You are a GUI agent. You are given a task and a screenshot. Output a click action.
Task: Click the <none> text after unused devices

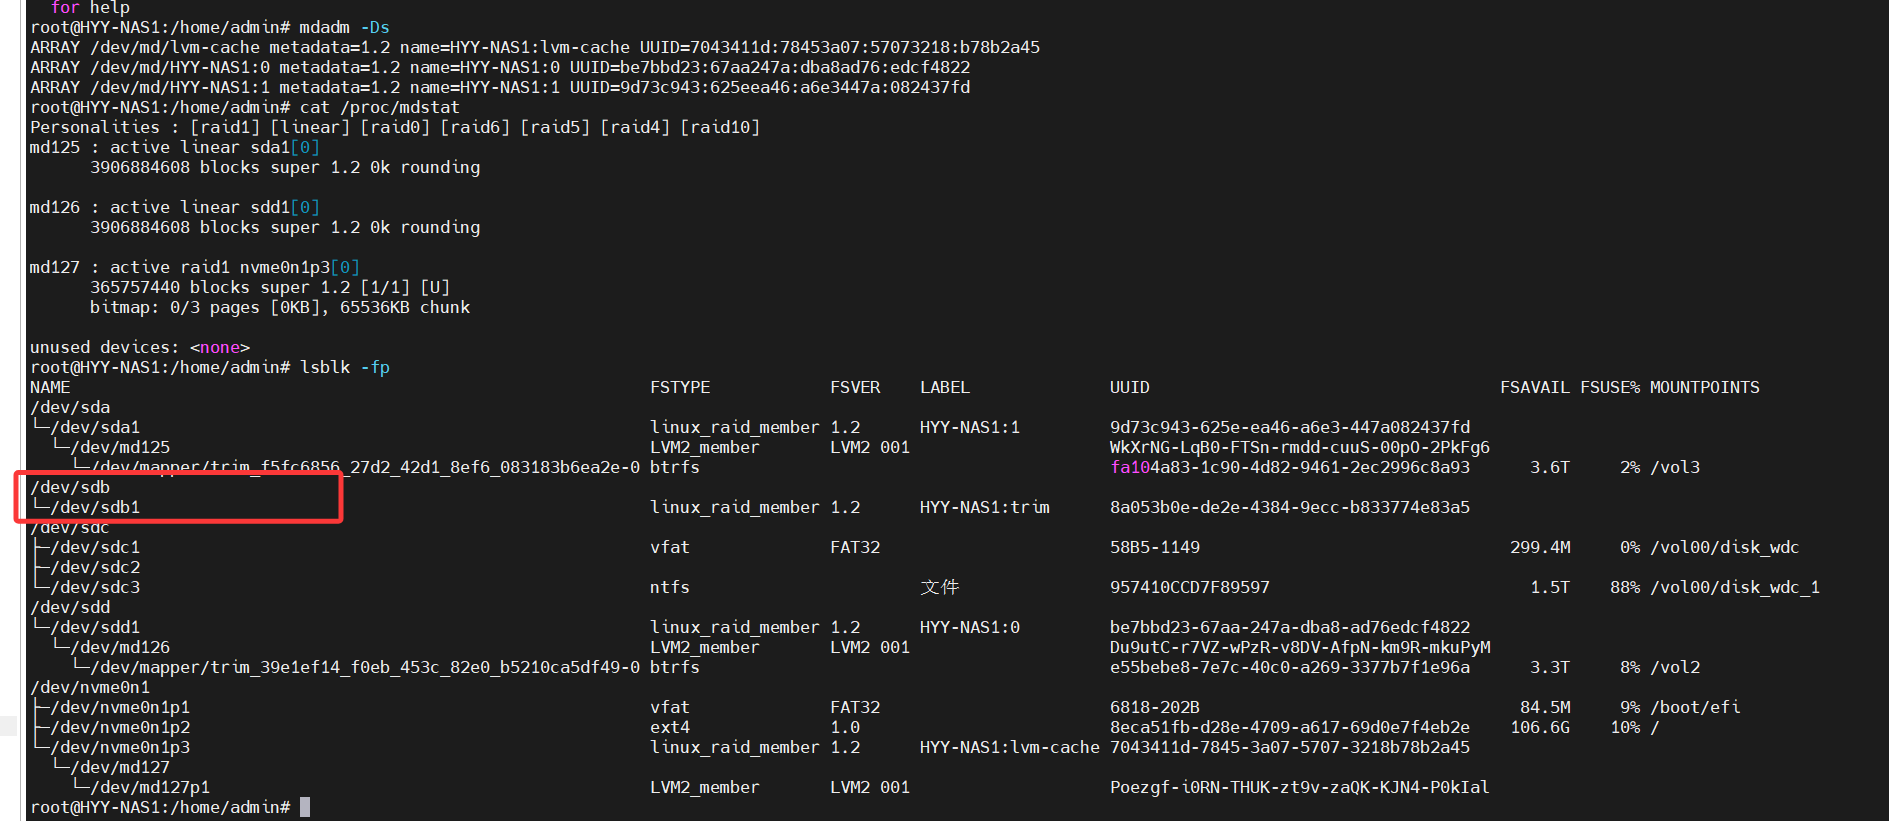coord(220,347)
